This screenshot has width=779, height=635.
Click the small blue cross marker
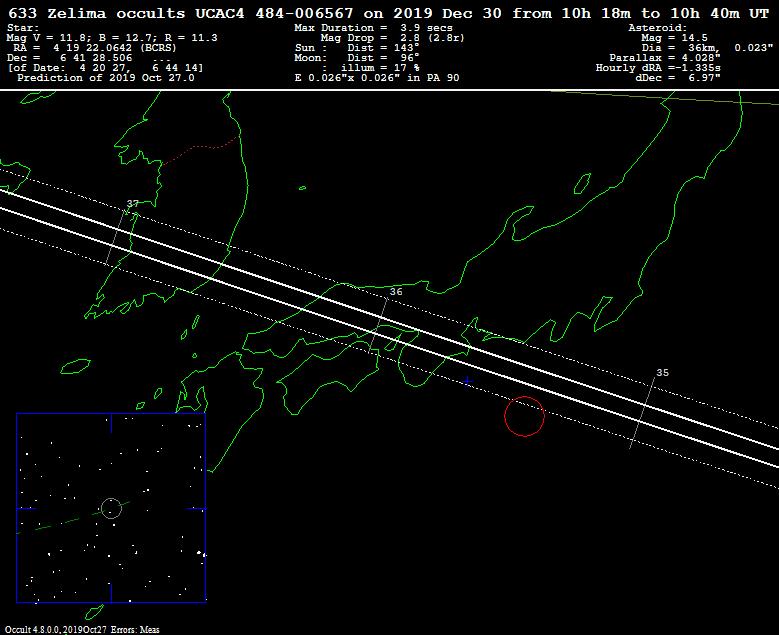click(467, 381)
